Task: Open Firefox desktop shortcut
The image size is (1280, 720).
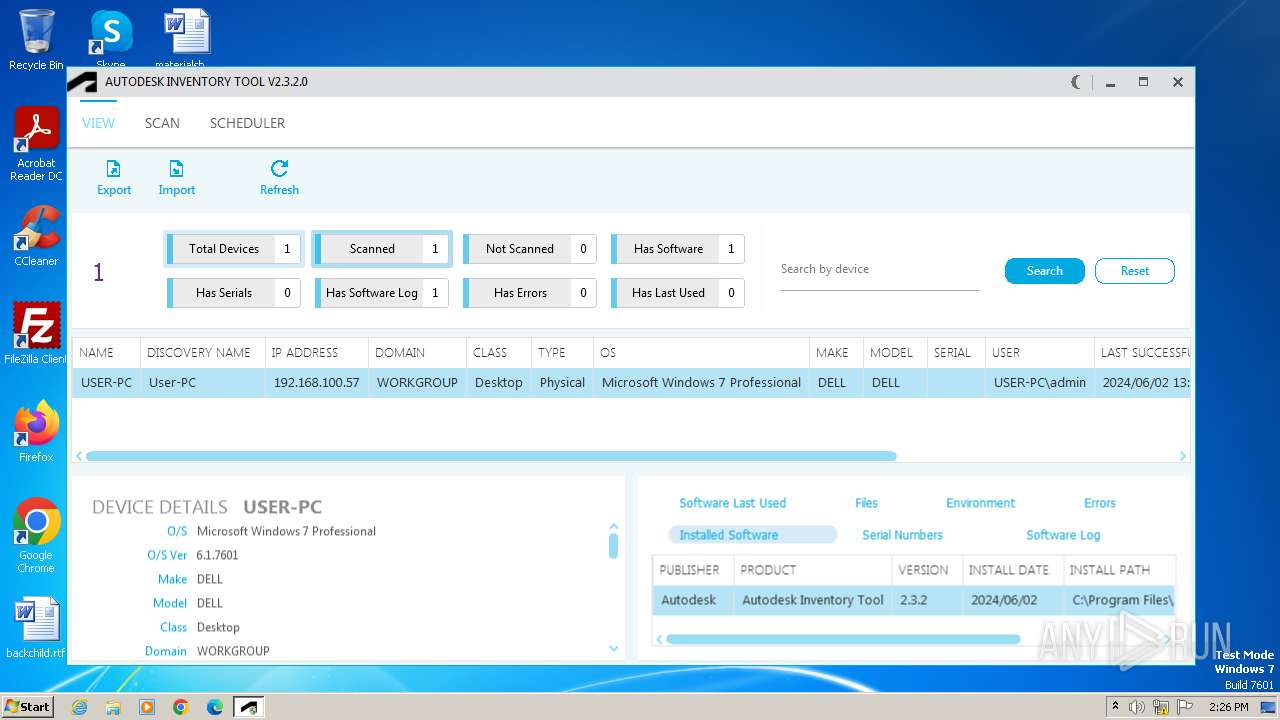Action: pos(36,431)
